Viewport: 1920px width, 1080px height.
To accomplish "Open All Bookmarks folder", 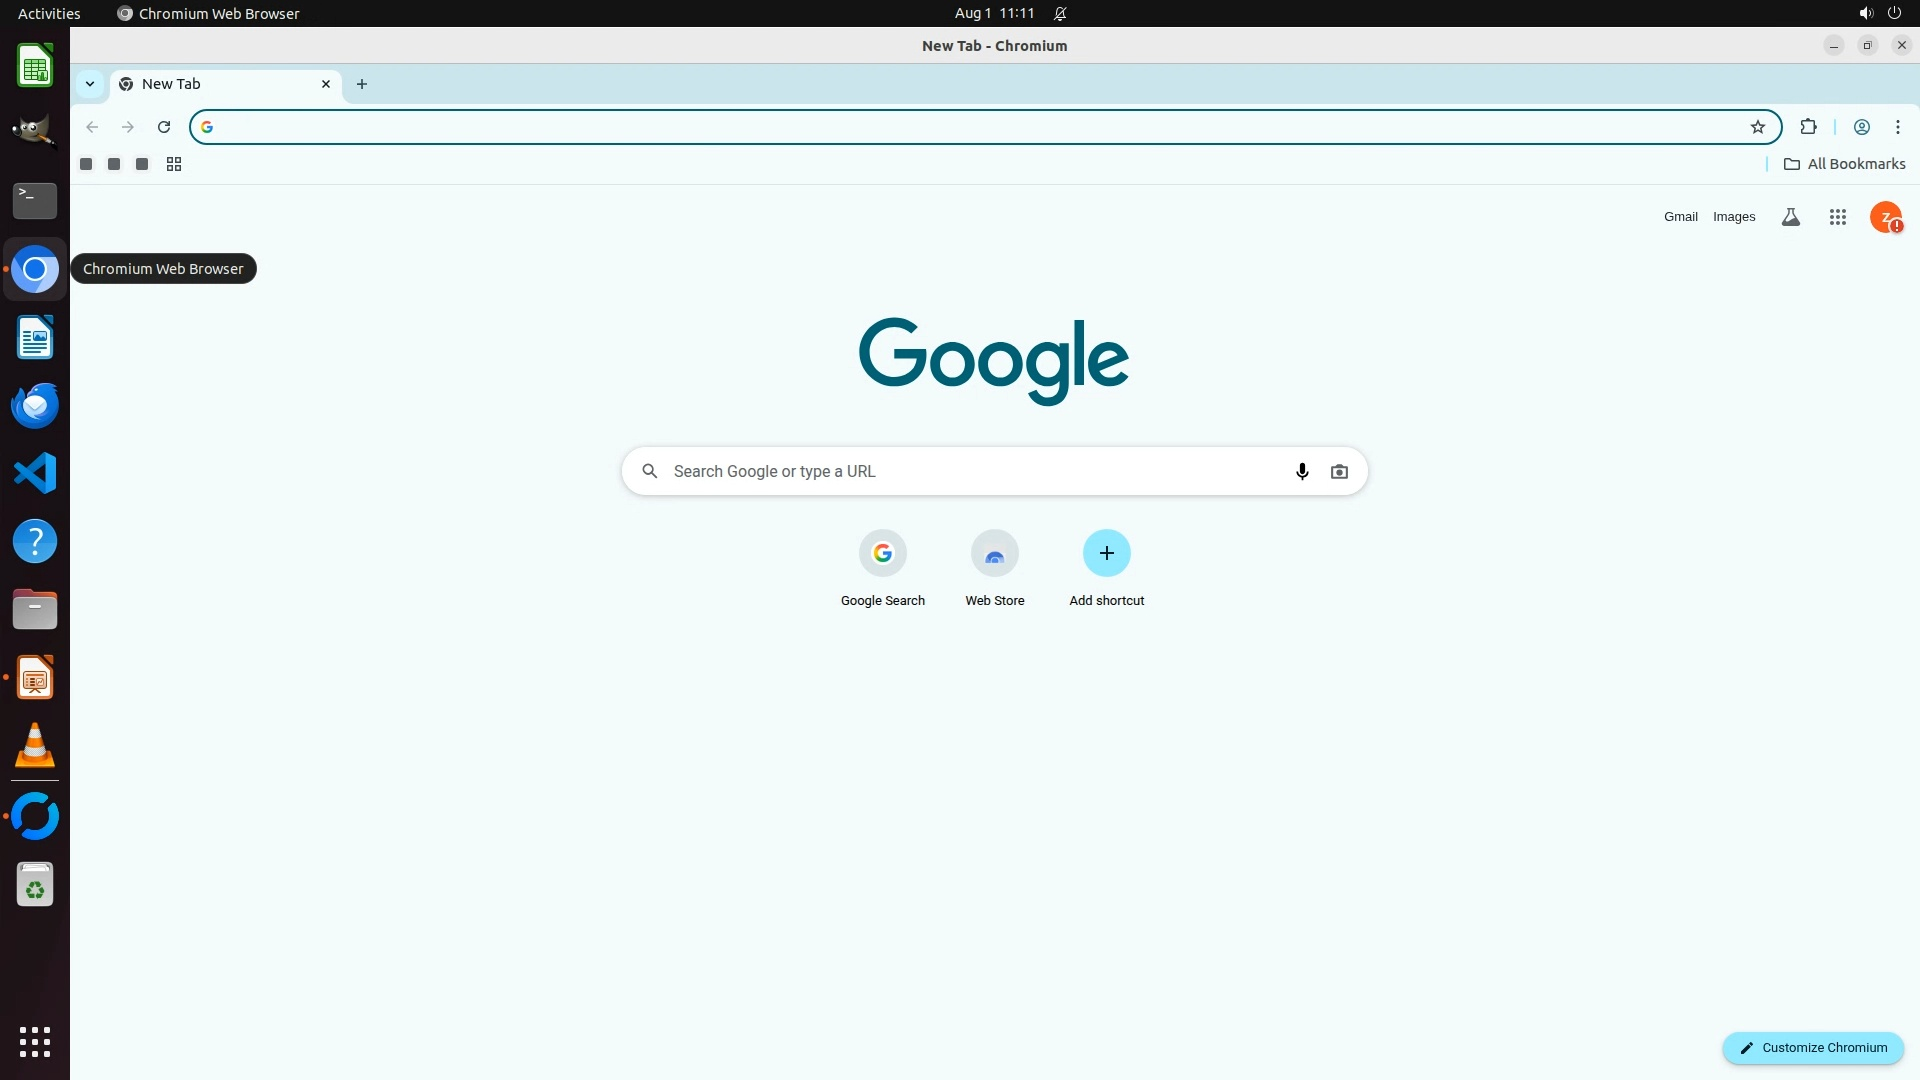I will coord(1844,164).
